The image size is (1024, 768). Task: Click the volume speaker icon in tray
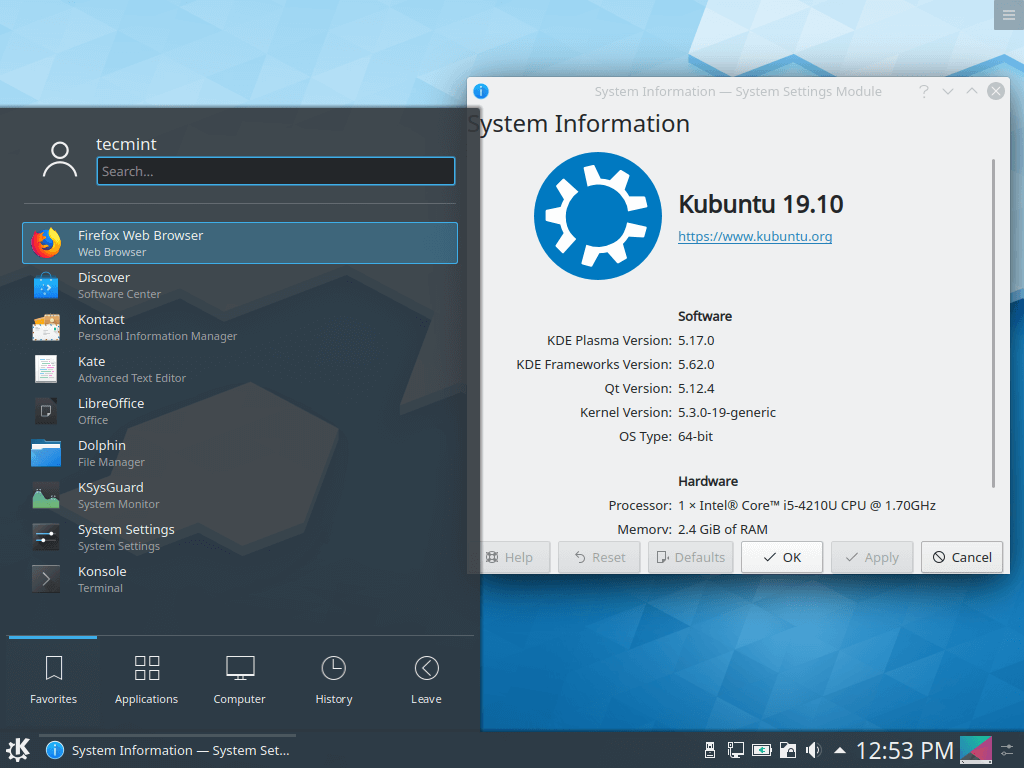(x=814, y=750)
